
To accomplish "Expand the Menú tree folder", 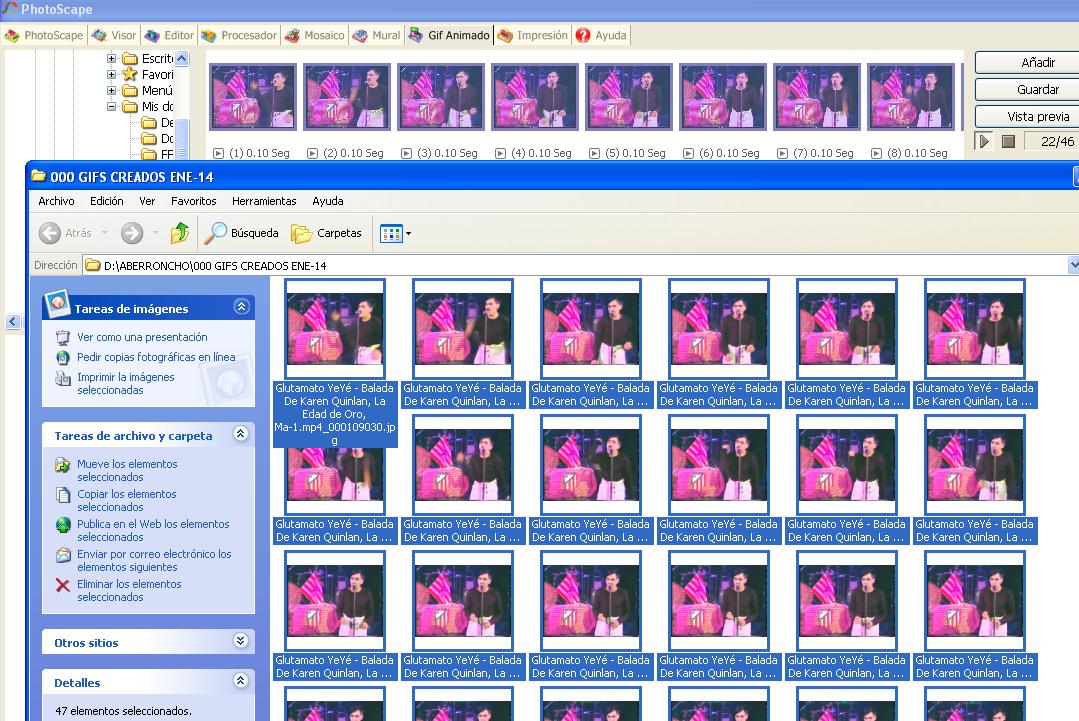I will (x=111, y=90).
